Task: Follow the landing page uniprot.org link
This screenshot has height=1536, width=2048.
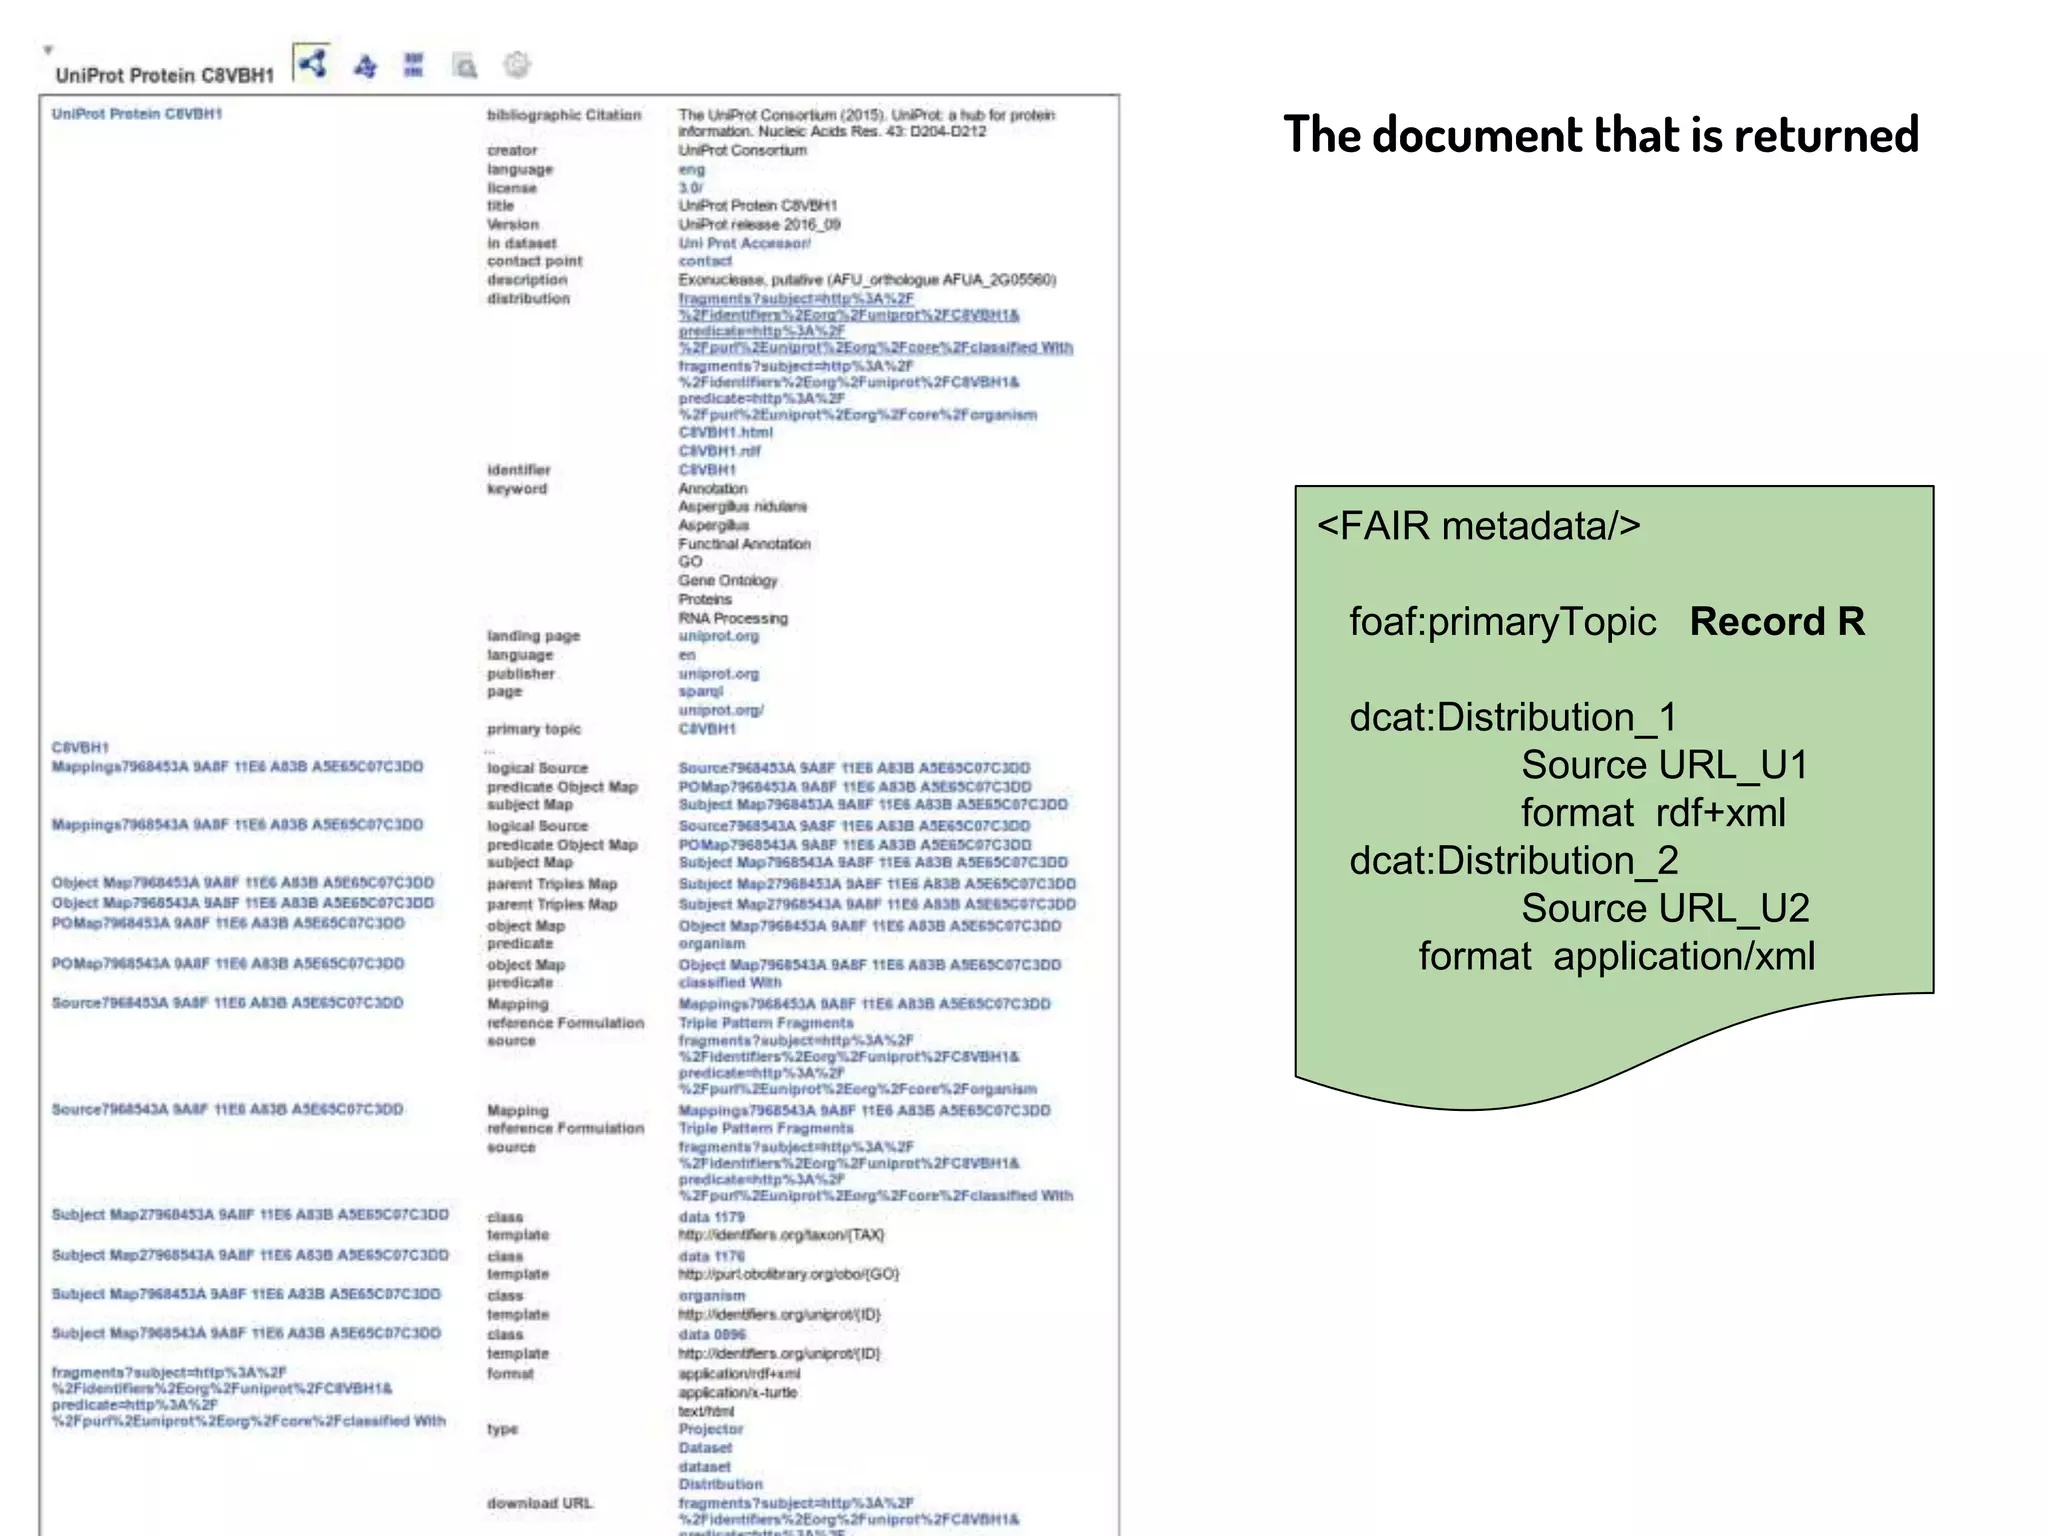Action: tap(719, 636)
